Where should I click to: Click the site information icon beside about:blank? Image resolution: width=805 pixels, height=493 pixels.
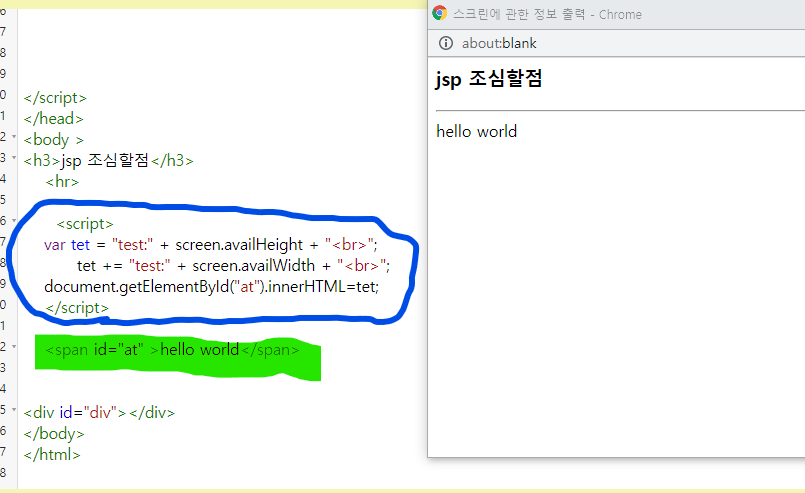(x=446, y=43)
